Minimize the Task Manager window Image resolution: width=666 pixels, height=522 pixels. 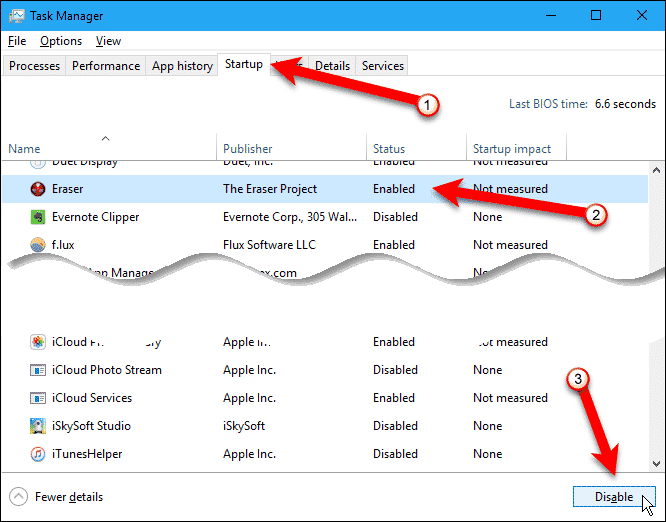[551, 16]
